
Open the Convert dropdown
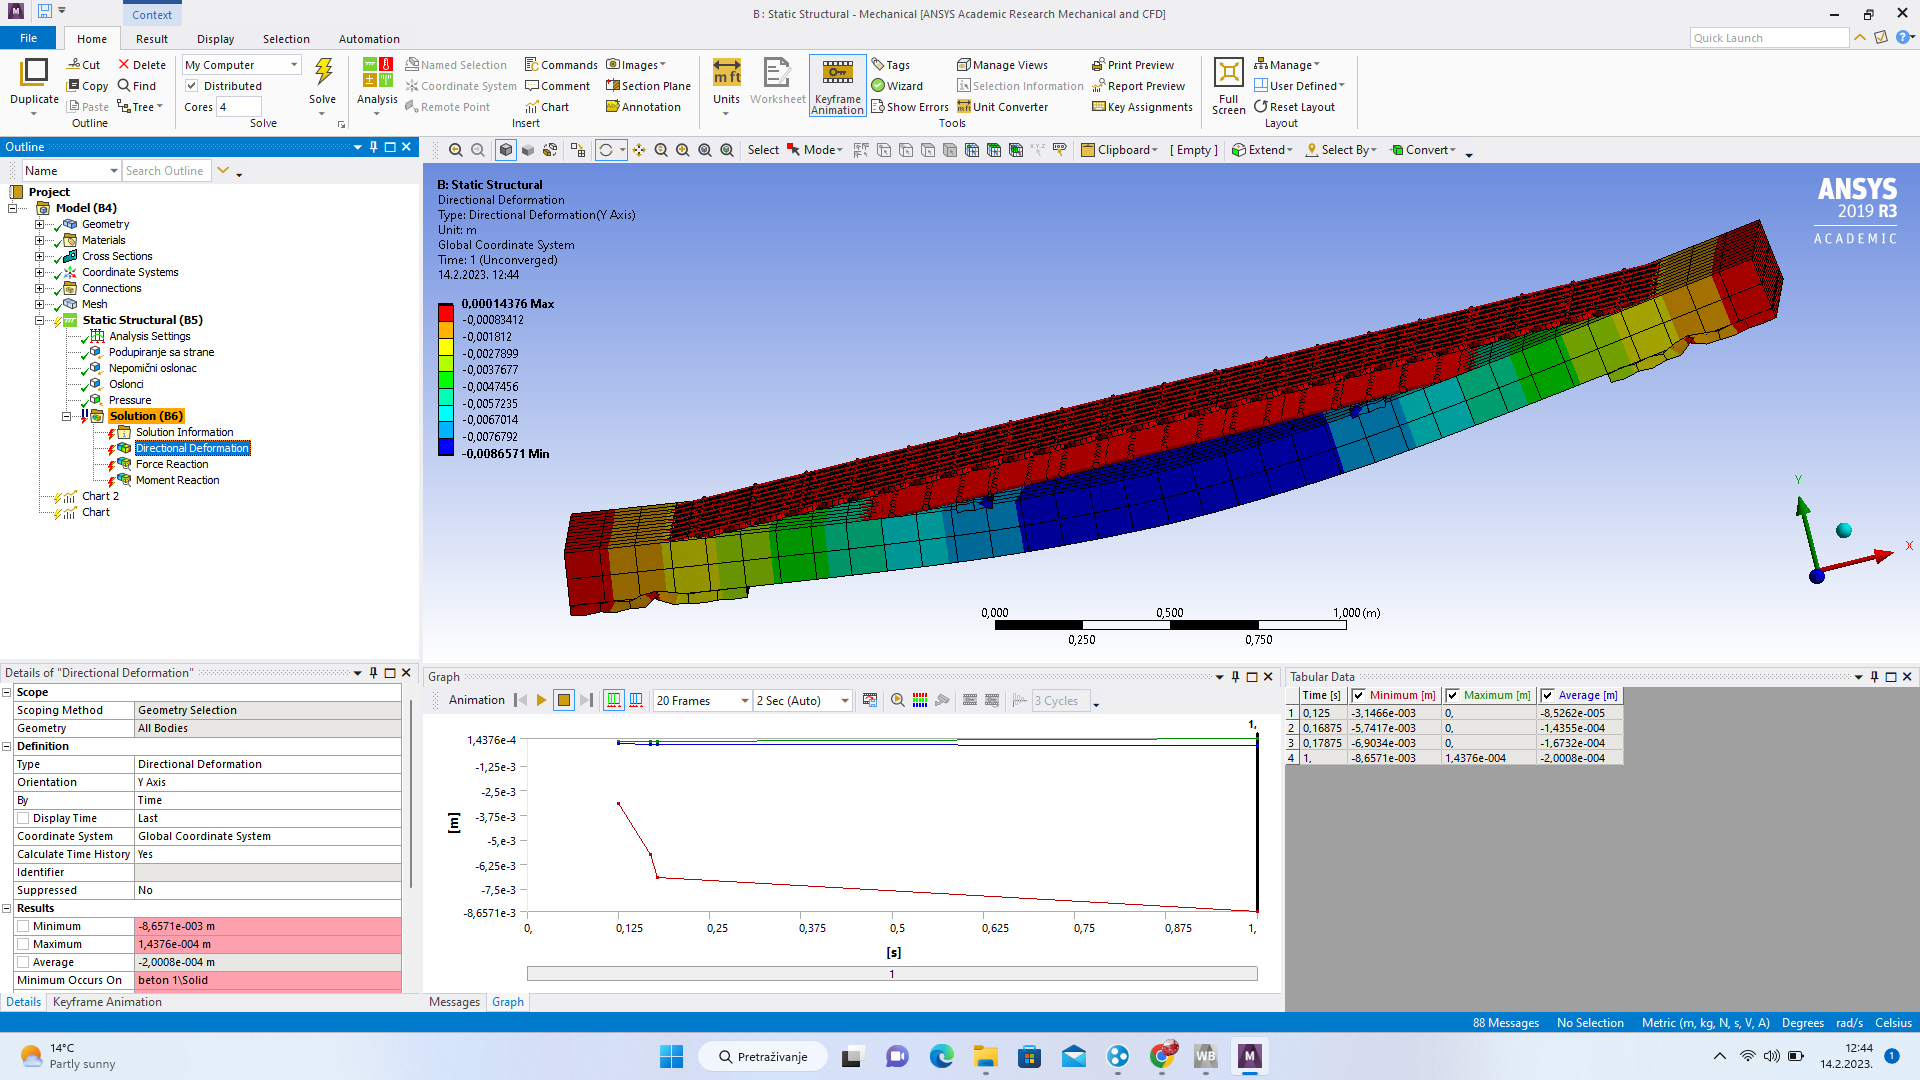tap(1423, 150)
